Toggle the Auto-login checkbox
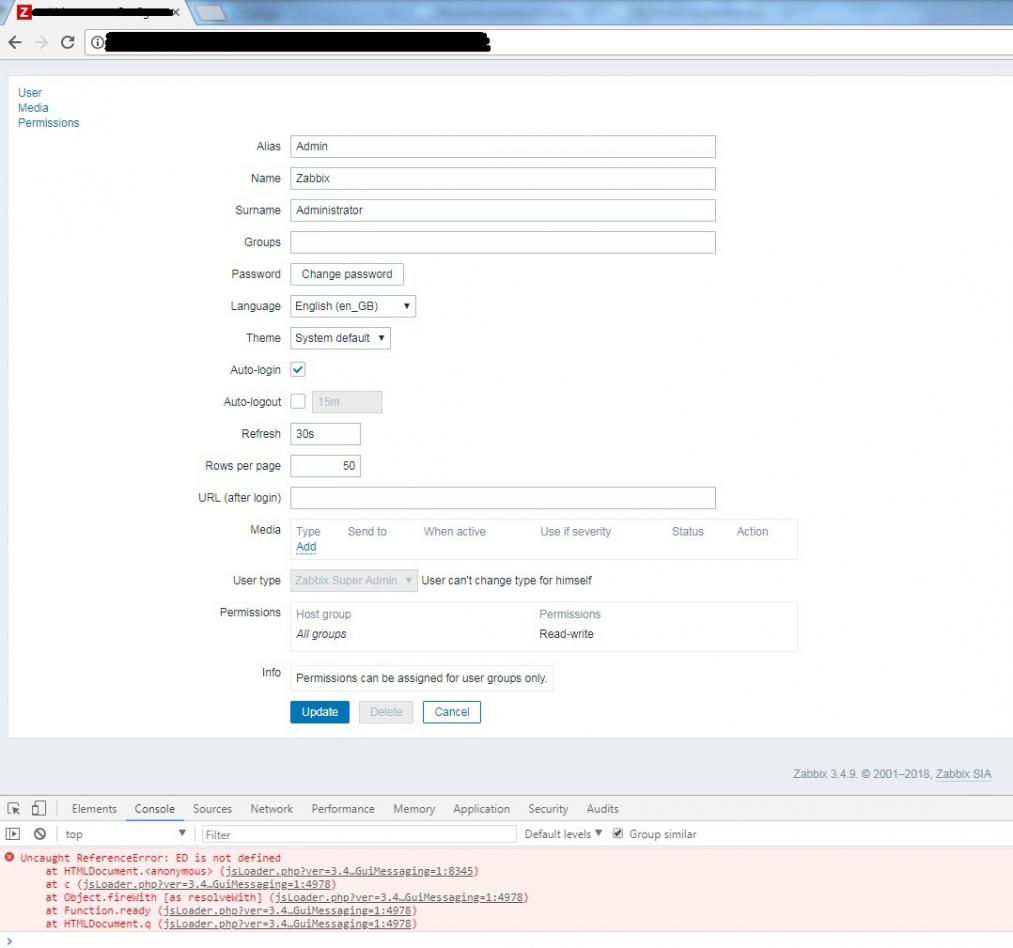This screenshot has height=948, width=1013. click(298, 370)
